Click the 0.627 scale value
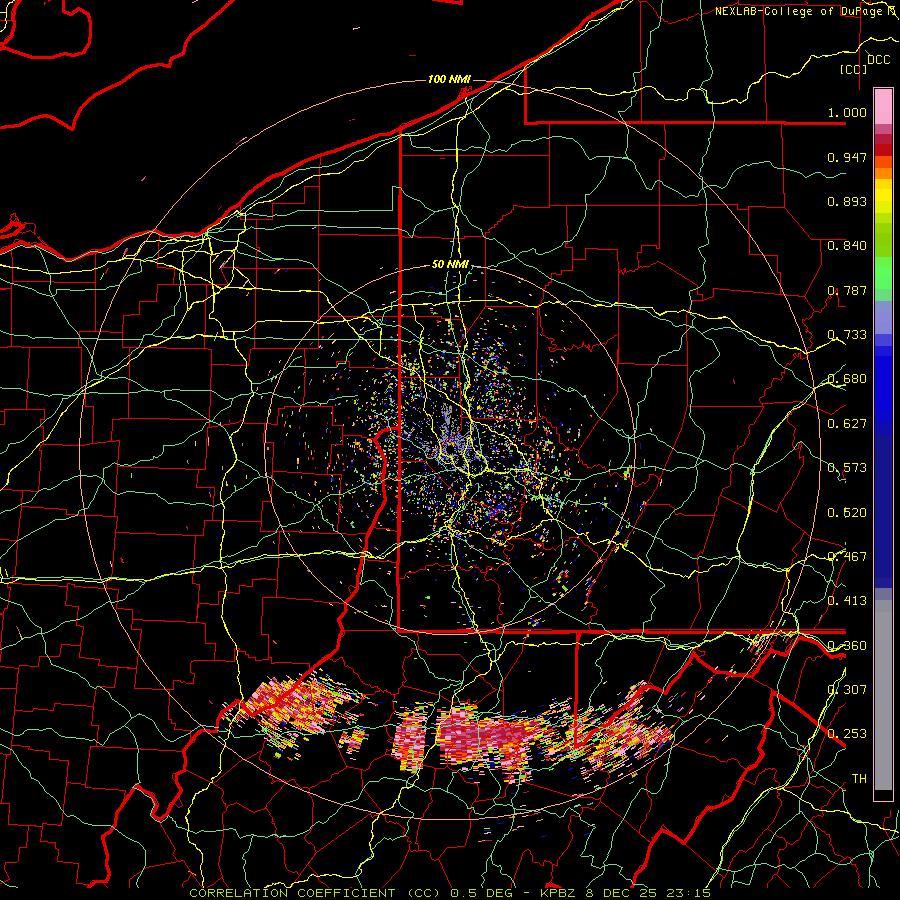This screenshot has height=900, width=900. pyautogui.click(x=847, y=424)
